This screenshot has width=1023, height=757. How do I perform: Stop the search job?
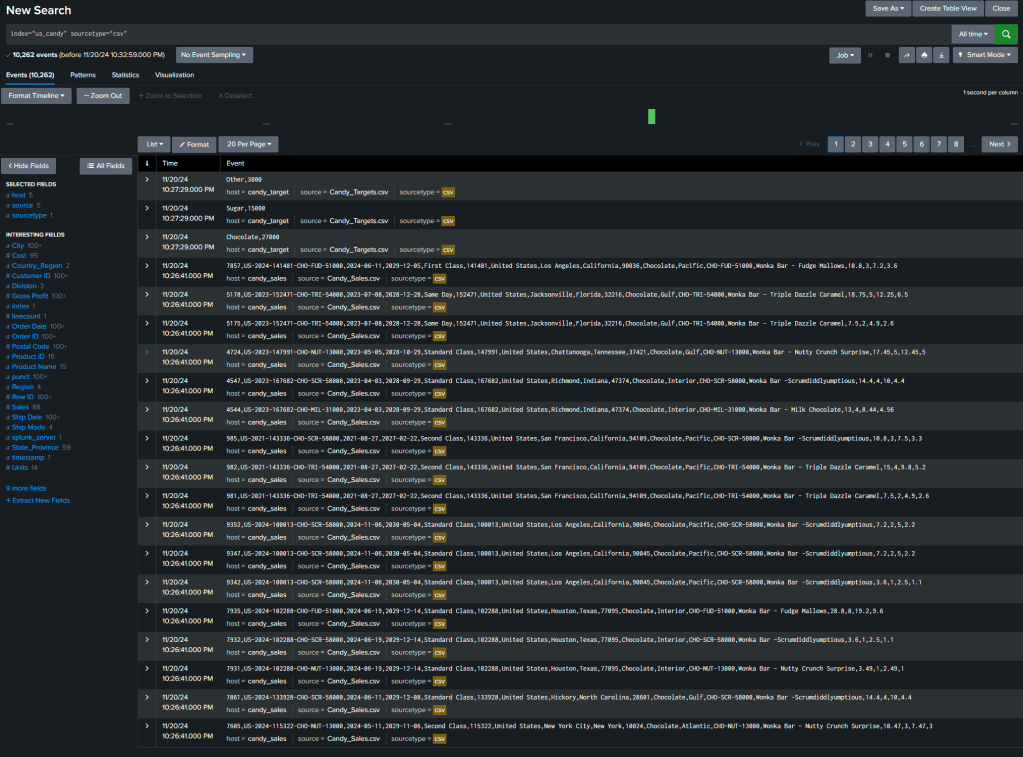click(887, 55)
